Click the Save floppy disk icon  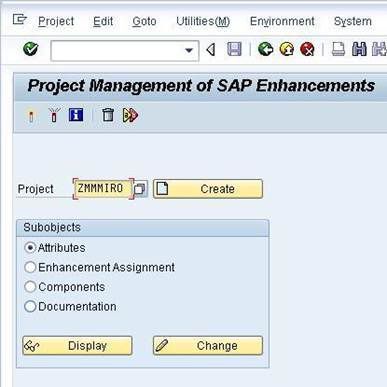coord(234,49)
